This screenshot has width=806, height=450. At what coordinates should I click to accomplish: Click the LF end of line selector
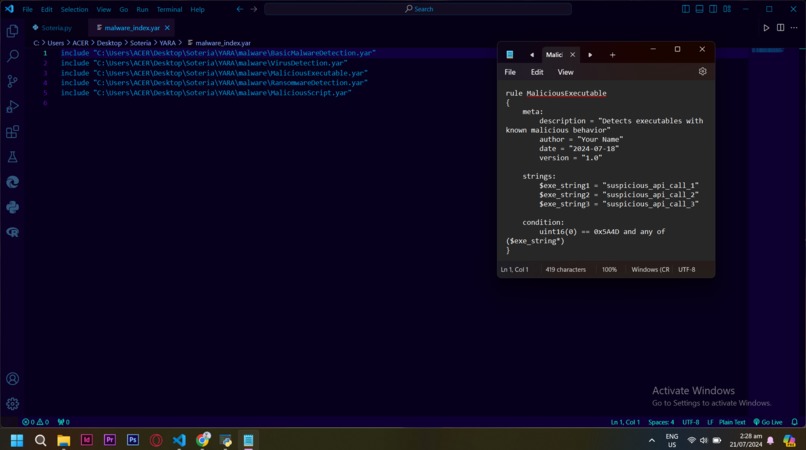point(710,422)
